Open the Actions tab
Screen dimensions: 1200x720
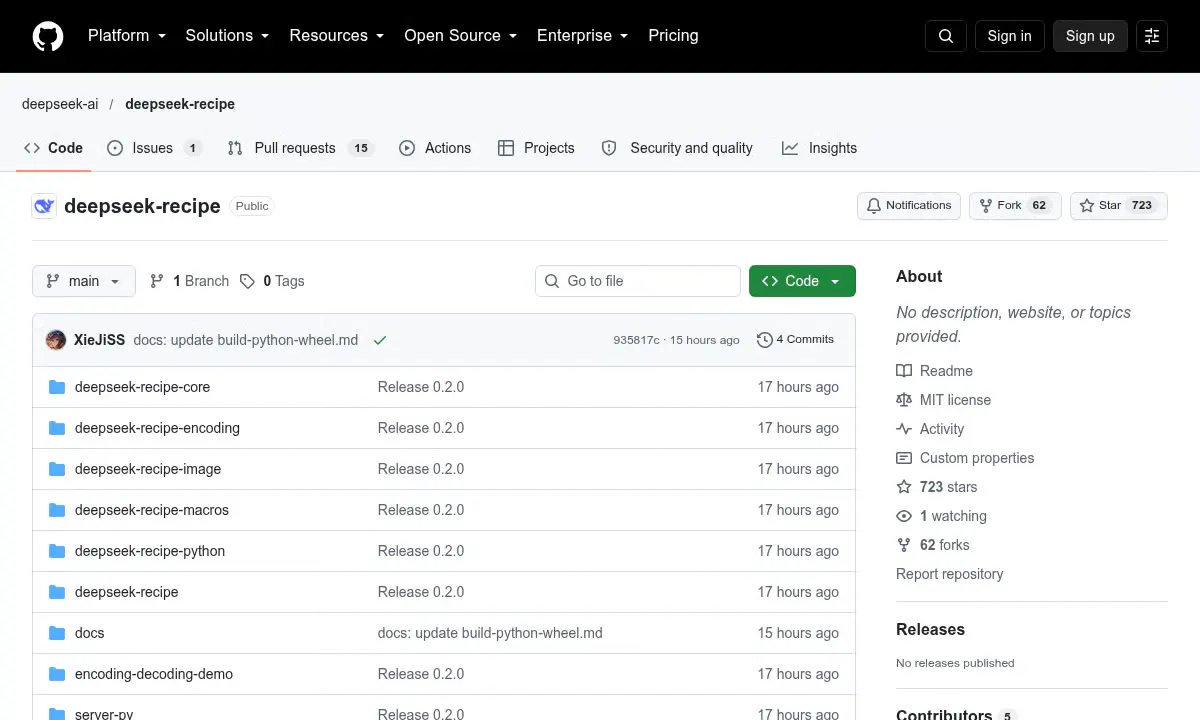pos(435,148)
